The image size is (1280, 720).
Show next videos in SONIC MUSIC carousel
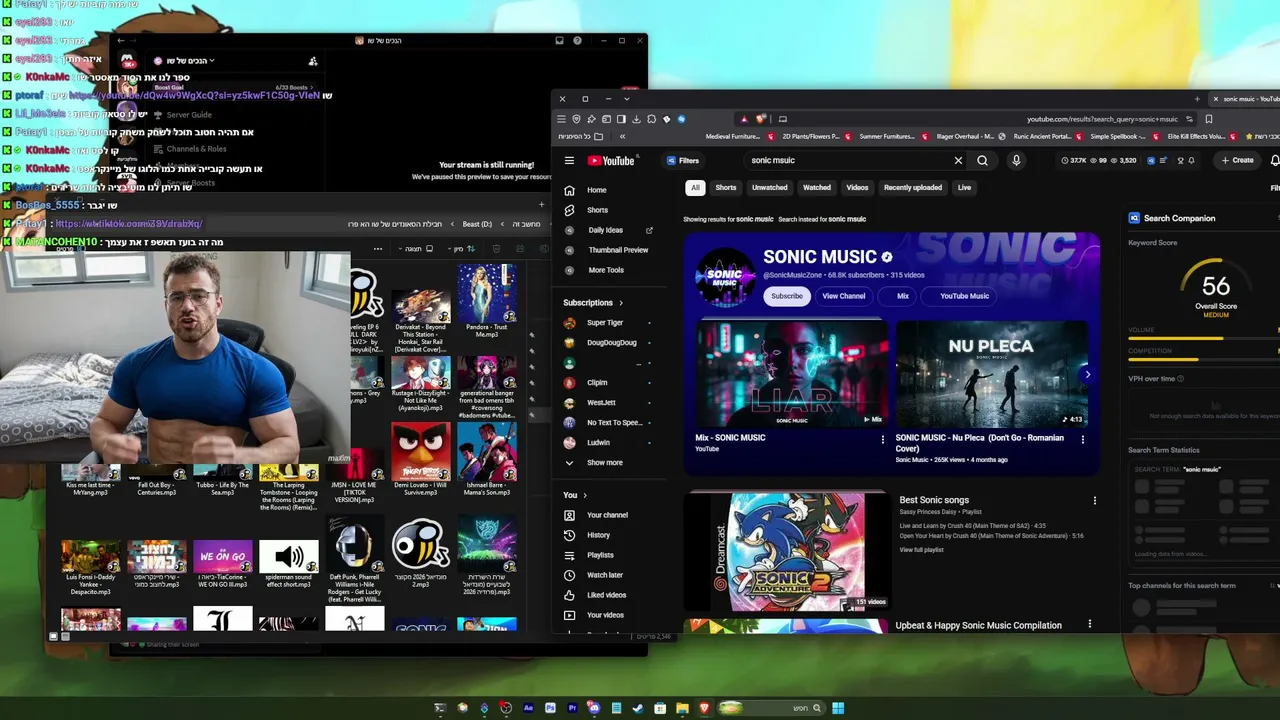[1088, 374]
